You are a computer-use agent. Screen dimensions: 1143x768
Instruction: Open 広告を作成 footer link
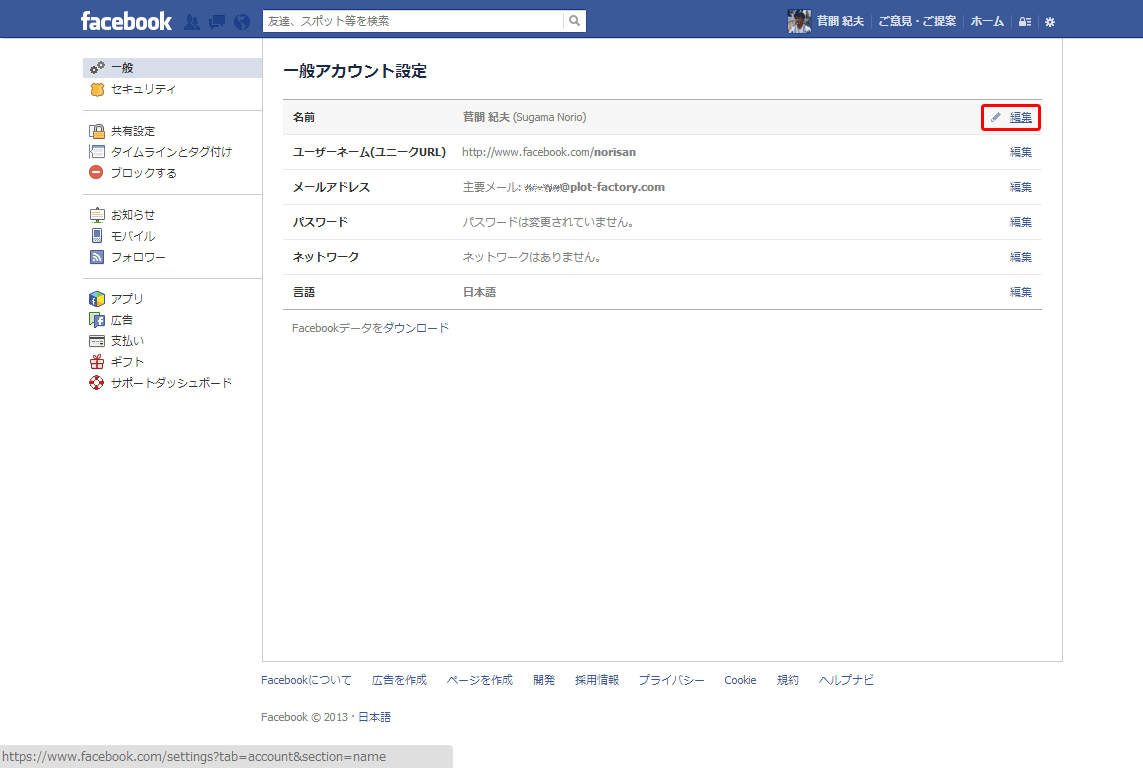(399, 680)
